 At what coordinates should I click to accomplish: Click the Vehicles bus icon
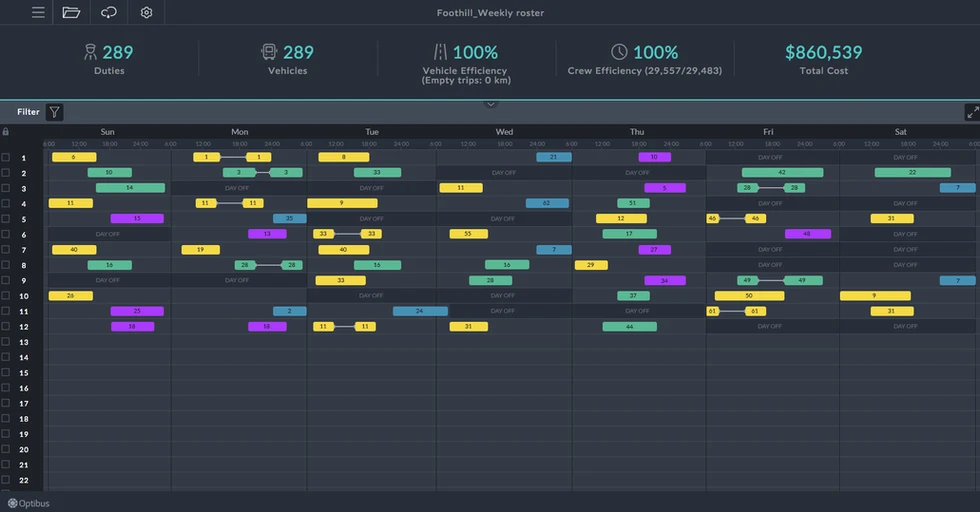269,52
